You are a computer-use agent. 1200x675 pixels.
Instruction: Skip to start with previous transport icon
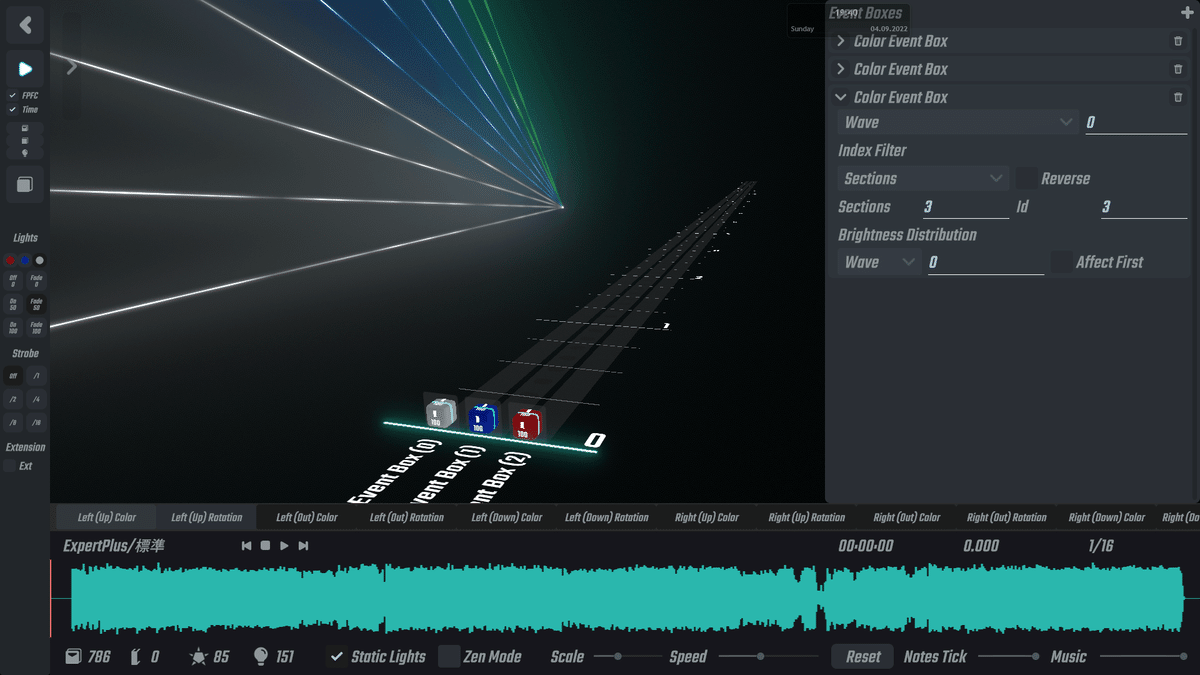[x=247, y=546]
